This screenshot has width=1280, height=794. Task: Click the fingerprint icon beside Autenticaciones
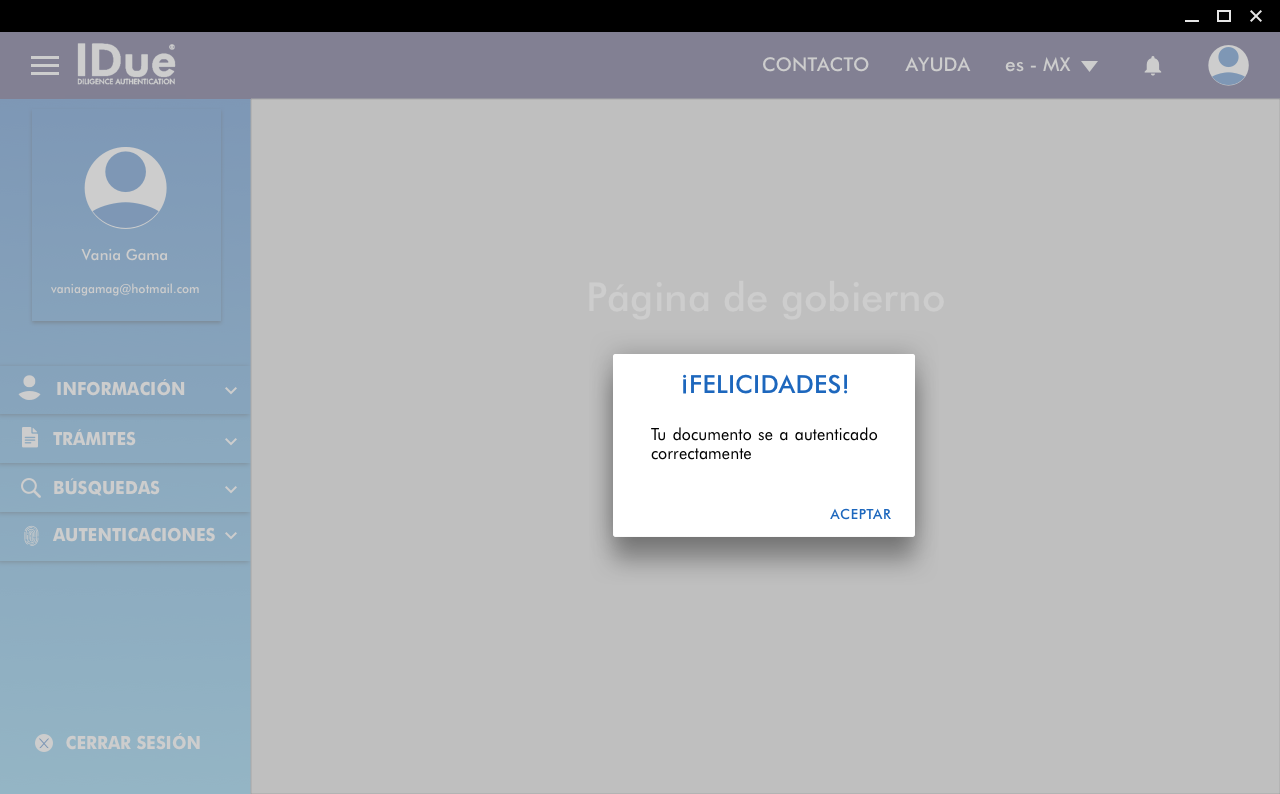click(31, 535)
